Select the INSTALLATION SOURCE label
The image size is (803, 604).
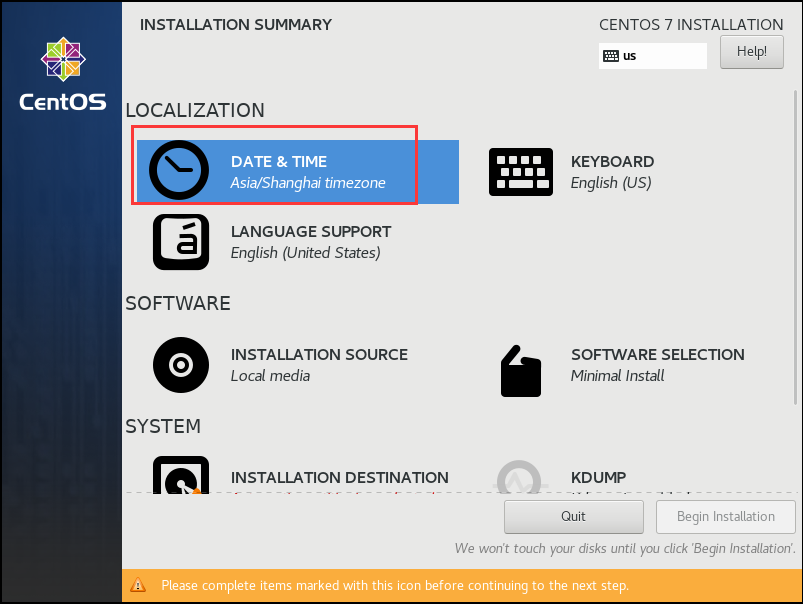pyautogui.click(x=319, y=355)
